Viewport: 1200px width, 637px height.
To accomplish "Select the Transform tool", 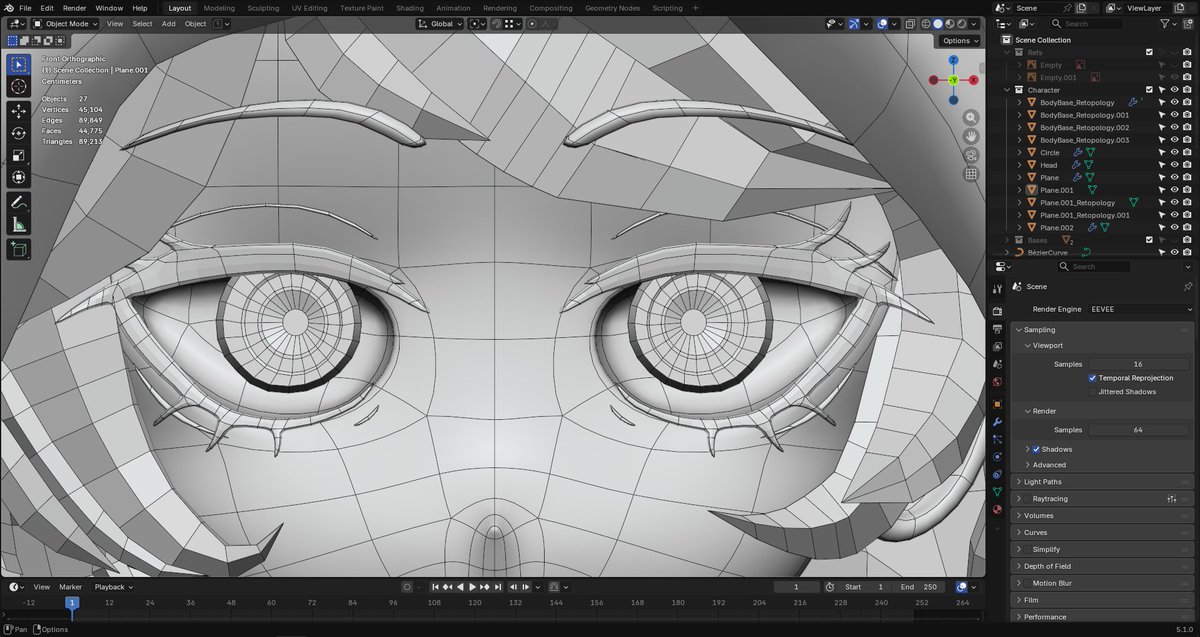I will point(19,177).
